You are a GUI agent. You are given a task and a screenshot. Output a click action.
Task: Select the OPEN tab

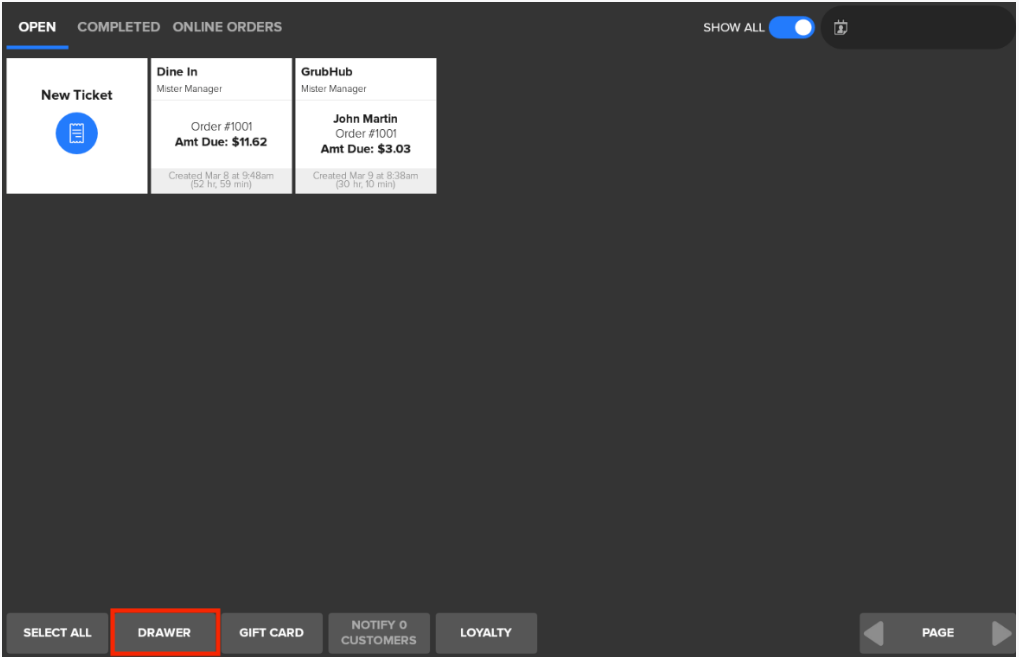(x=37, y=27)
